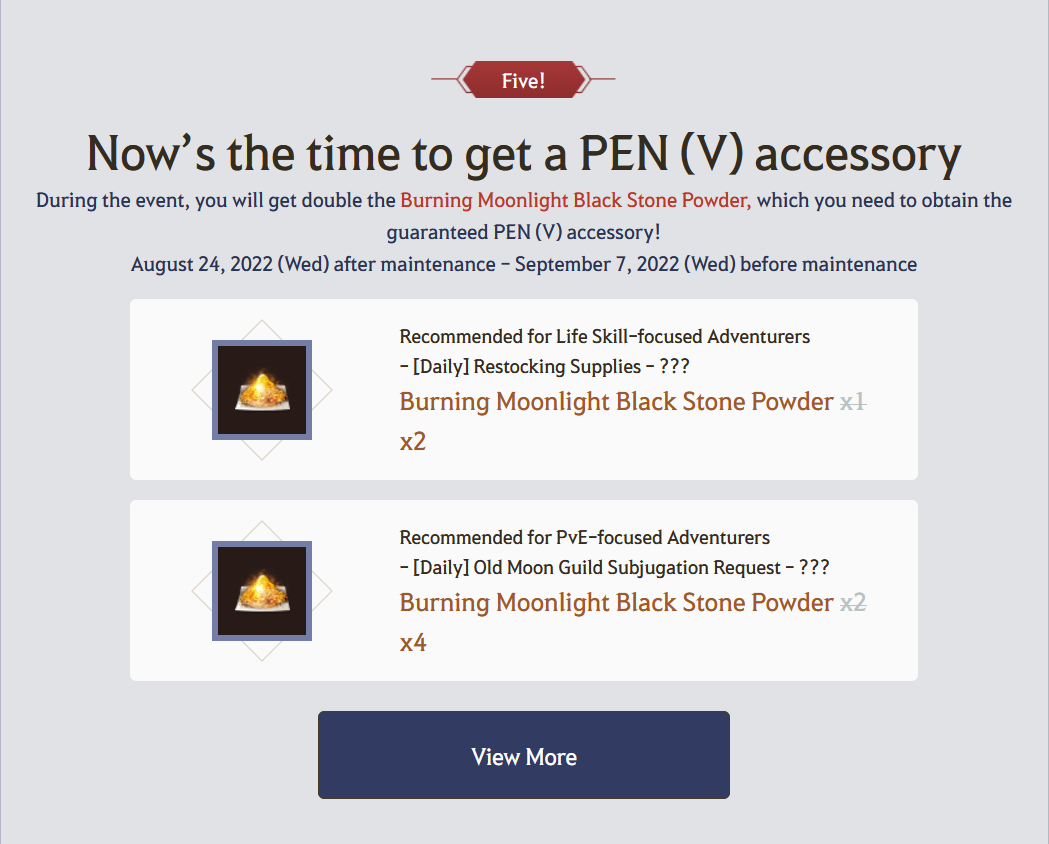Click the During the event description text
Viewport: 1049px width, 844px height.
point(524,216)
